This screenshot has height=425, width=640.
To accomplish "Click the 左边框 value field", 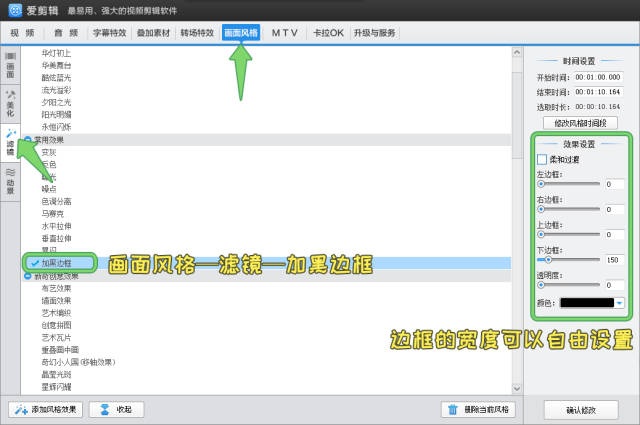I will [x=614, y=185].
